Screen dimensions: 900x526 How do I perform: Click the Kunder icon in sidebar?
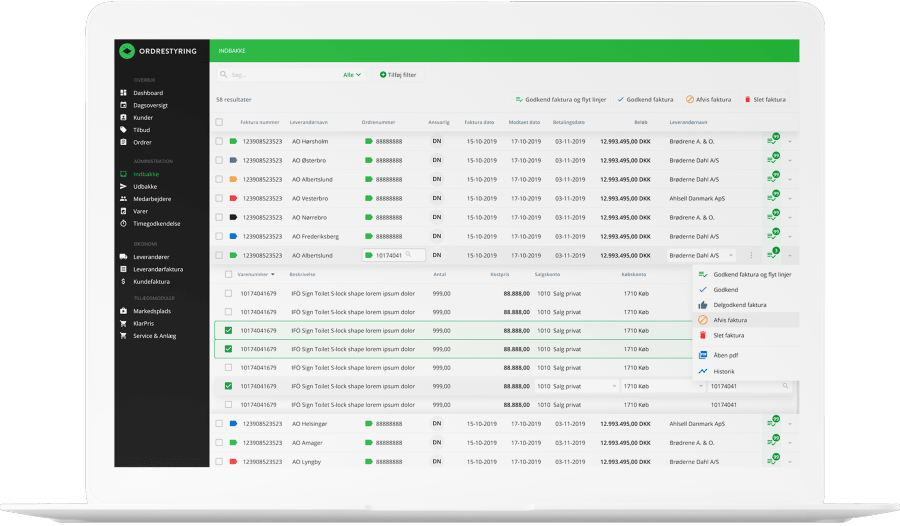point(123,117)
